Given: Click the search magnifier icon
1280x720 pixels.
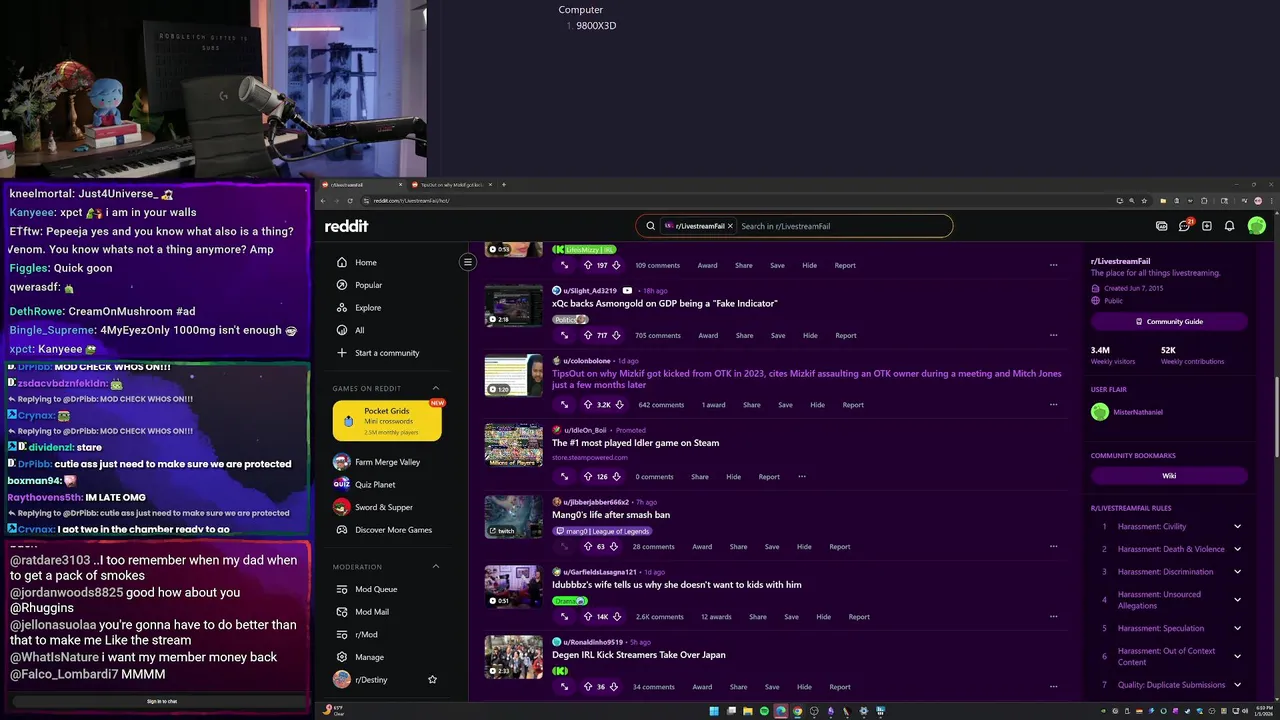Looking at the screenshot, I should [x=650, y=226].
